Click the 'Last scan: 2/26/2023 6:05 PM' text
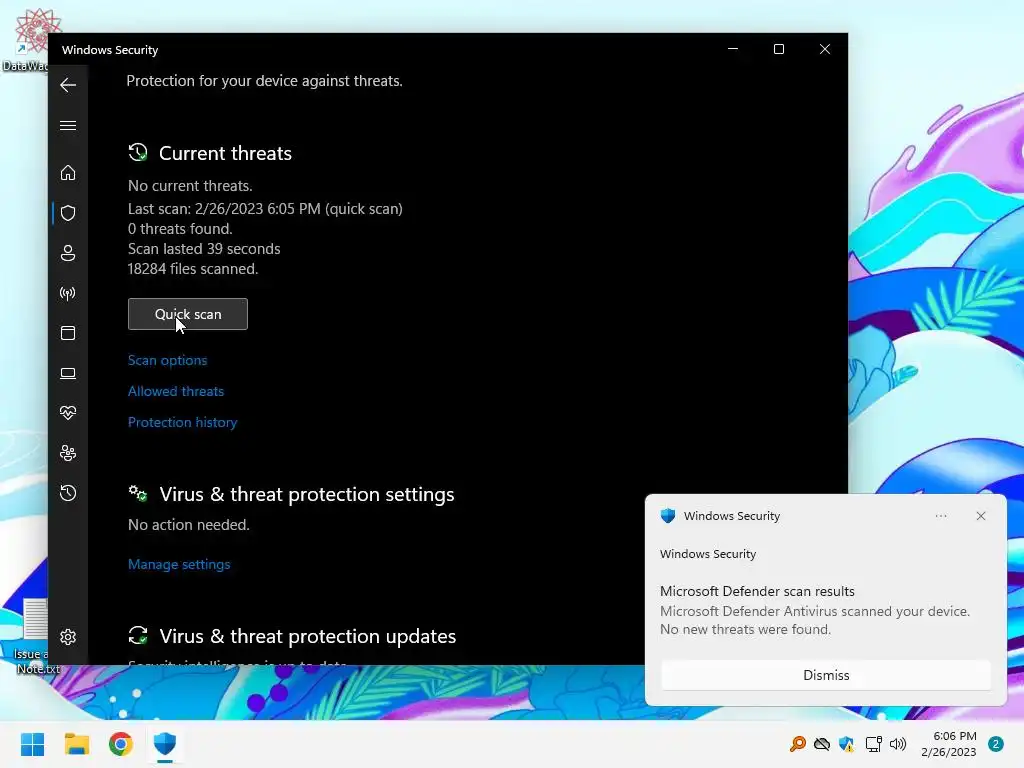1024x768 pixels. 224,209
